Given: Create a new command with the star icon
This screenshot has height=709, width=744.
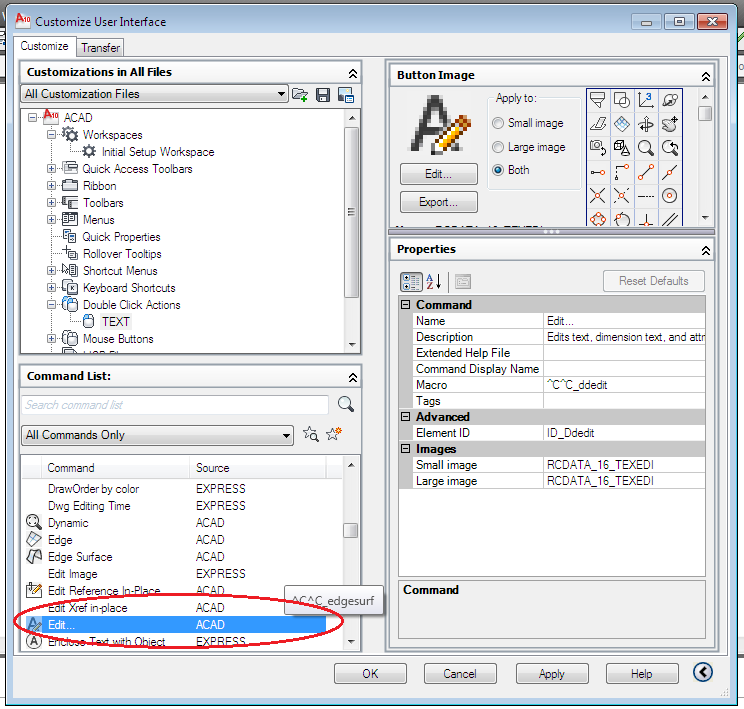Looking at the screenshot, I should (334, 433).
